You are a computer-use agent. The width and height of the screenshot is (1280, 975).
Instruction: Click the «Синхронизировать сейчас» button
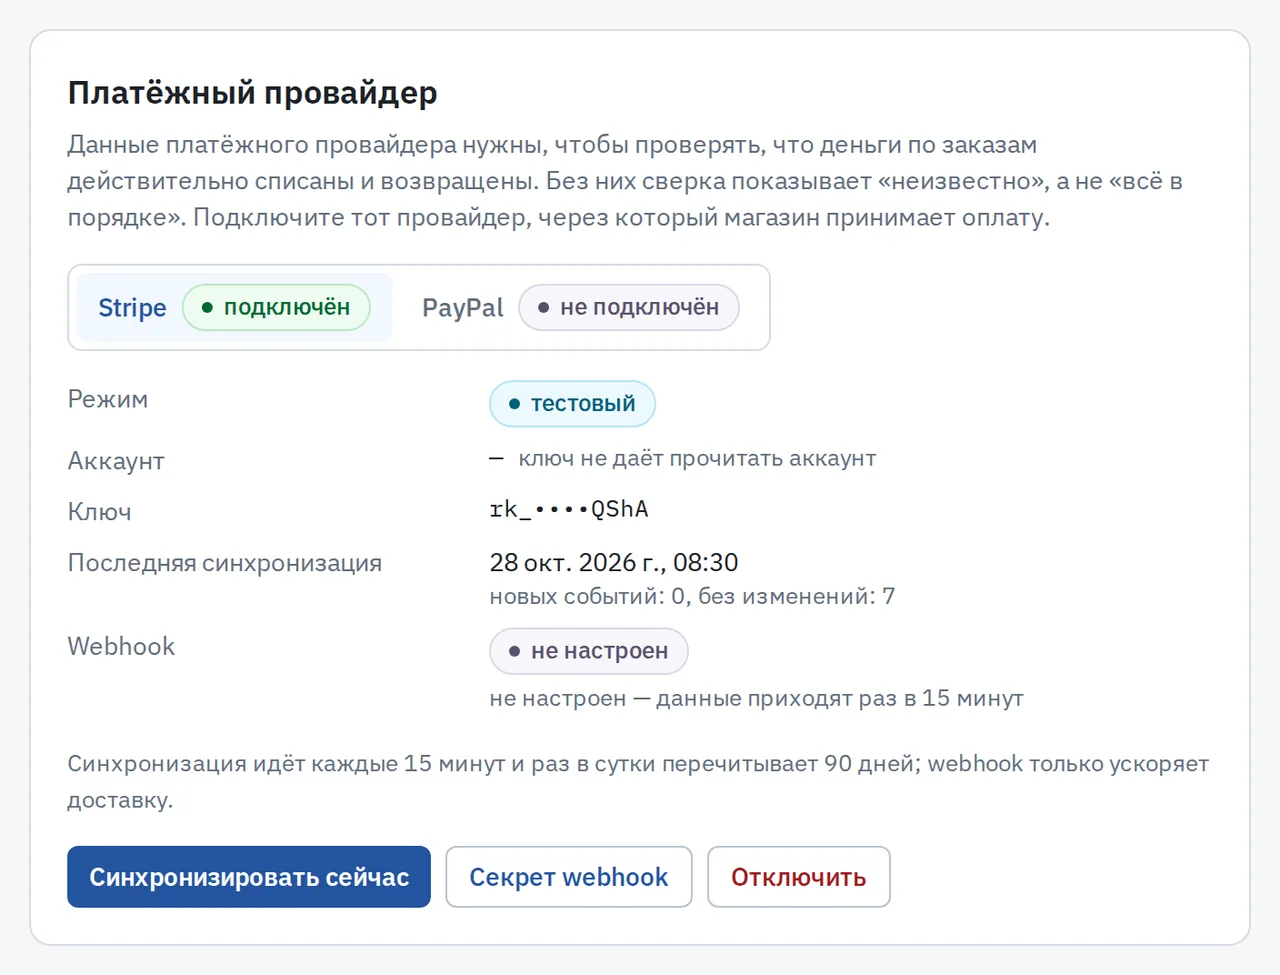pyautogui.click(x=249, y=877)
